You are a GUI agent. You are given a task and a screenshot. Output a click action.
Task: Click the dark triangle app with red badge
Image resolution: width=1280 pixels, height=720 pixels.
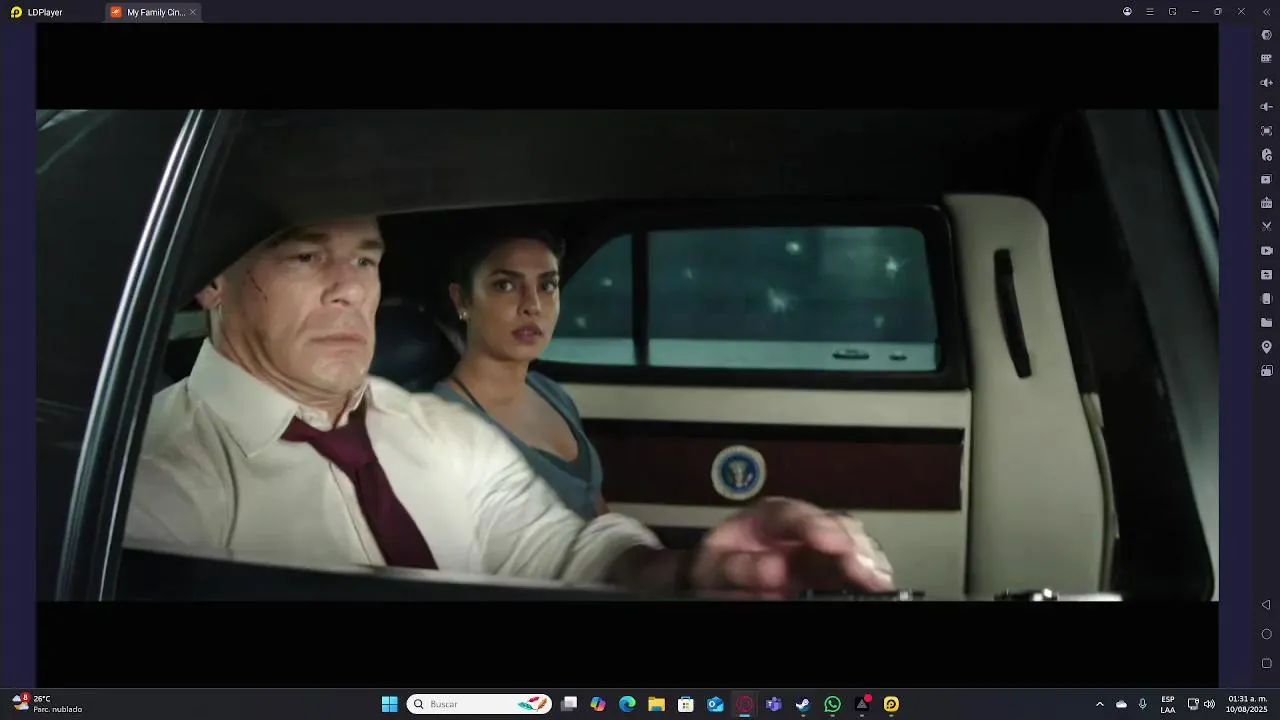point(862,704)
